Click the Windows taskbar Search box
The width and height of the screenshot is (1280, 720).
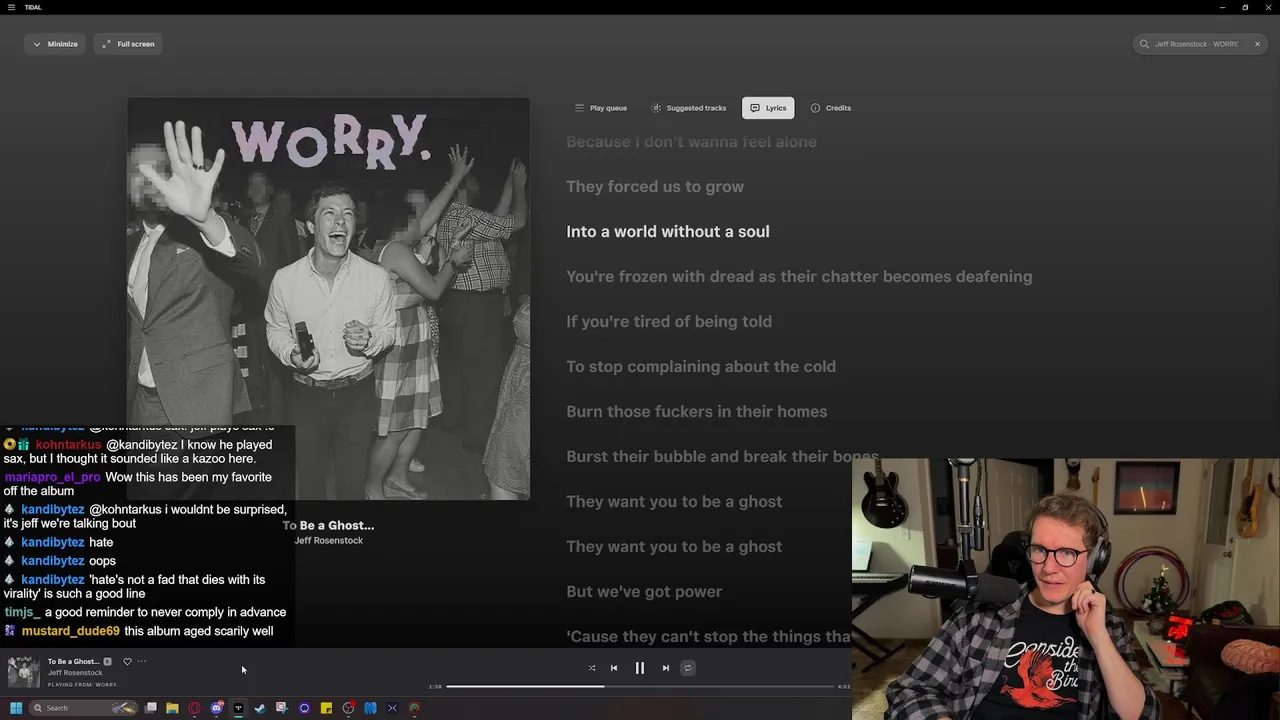coord(84,708)
